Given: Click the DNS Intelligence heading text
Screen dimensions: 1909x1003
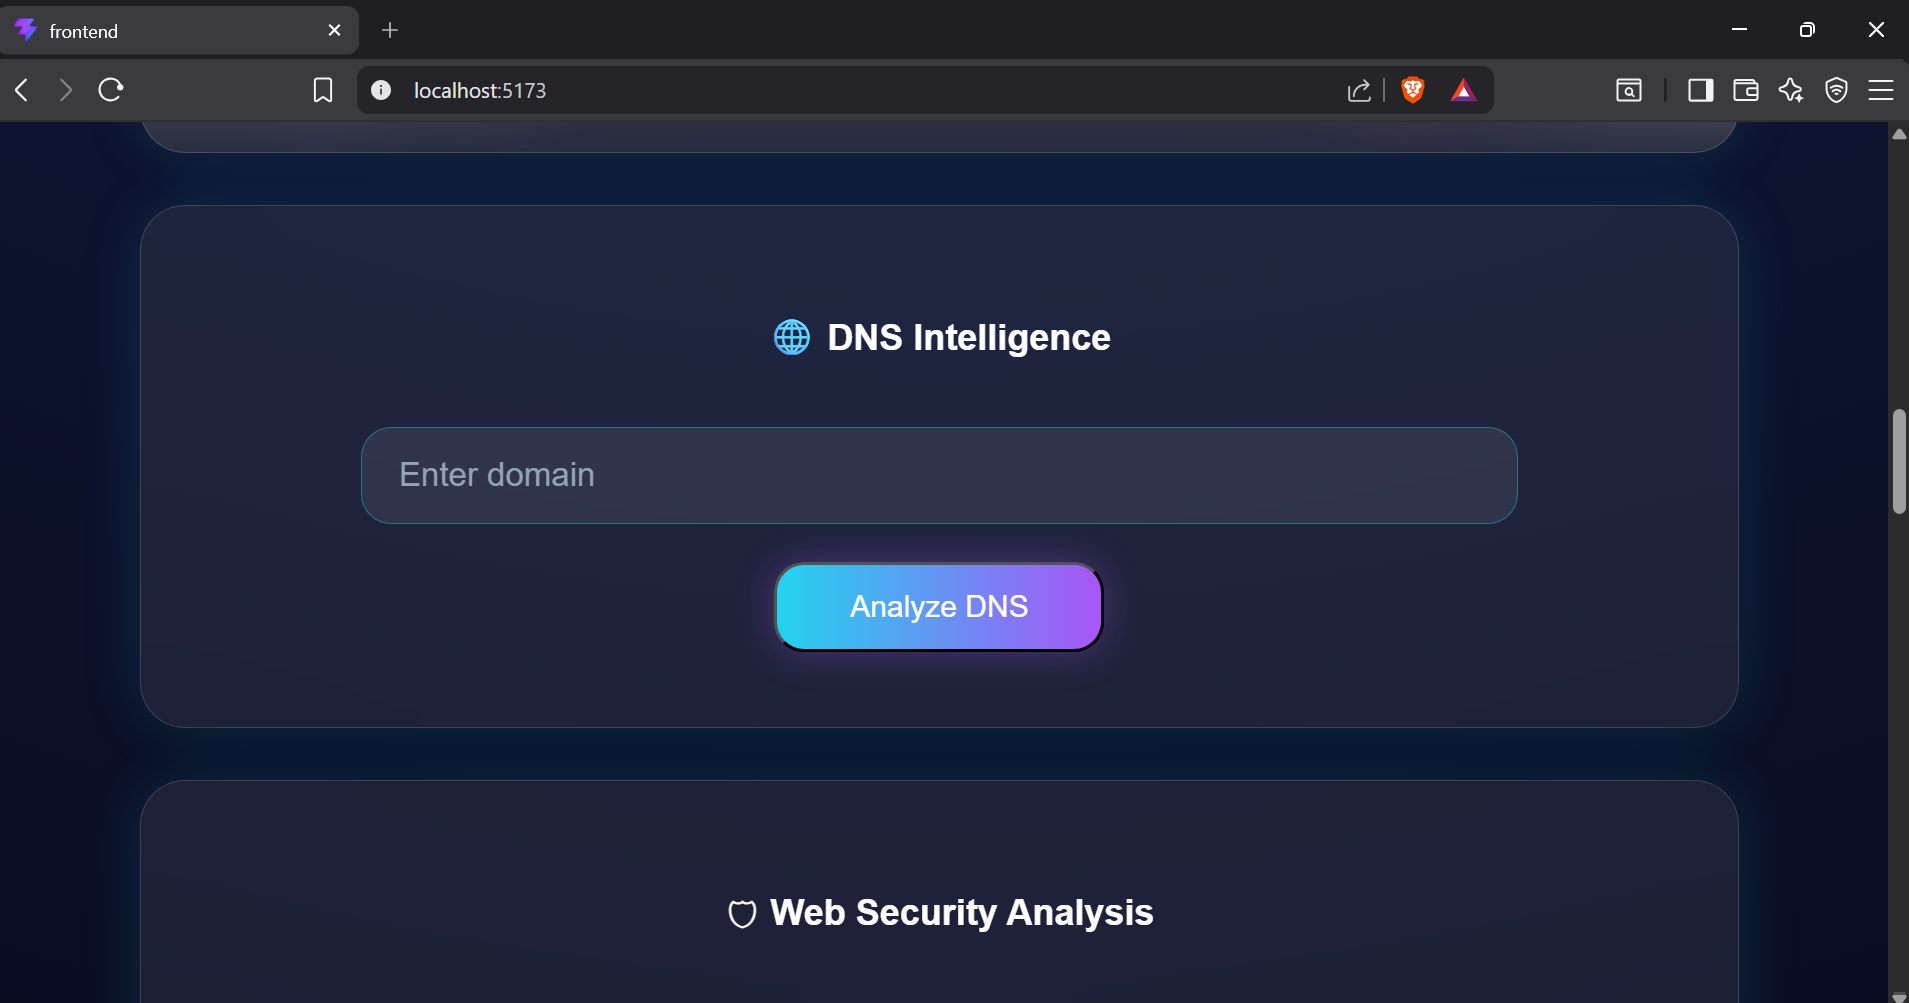Looking at the screenshot, I should tap(969, 338).
